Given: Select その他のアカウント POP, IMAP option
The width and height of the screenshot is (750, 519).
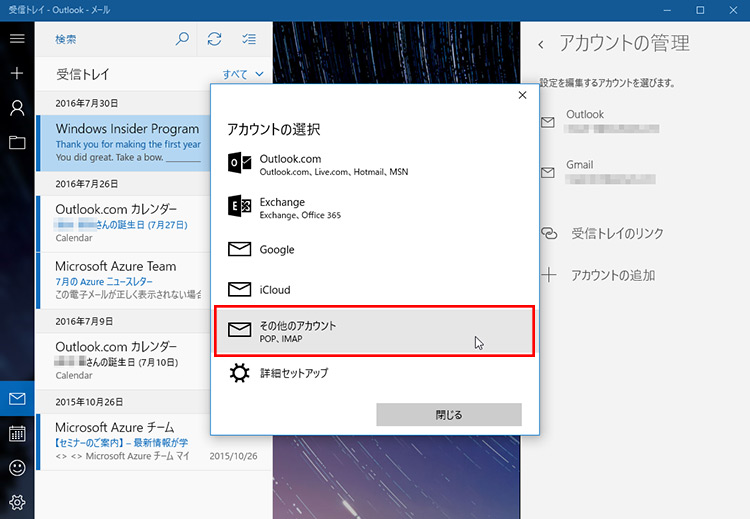Looking at the screenshot, I should (x=374, y=331).
